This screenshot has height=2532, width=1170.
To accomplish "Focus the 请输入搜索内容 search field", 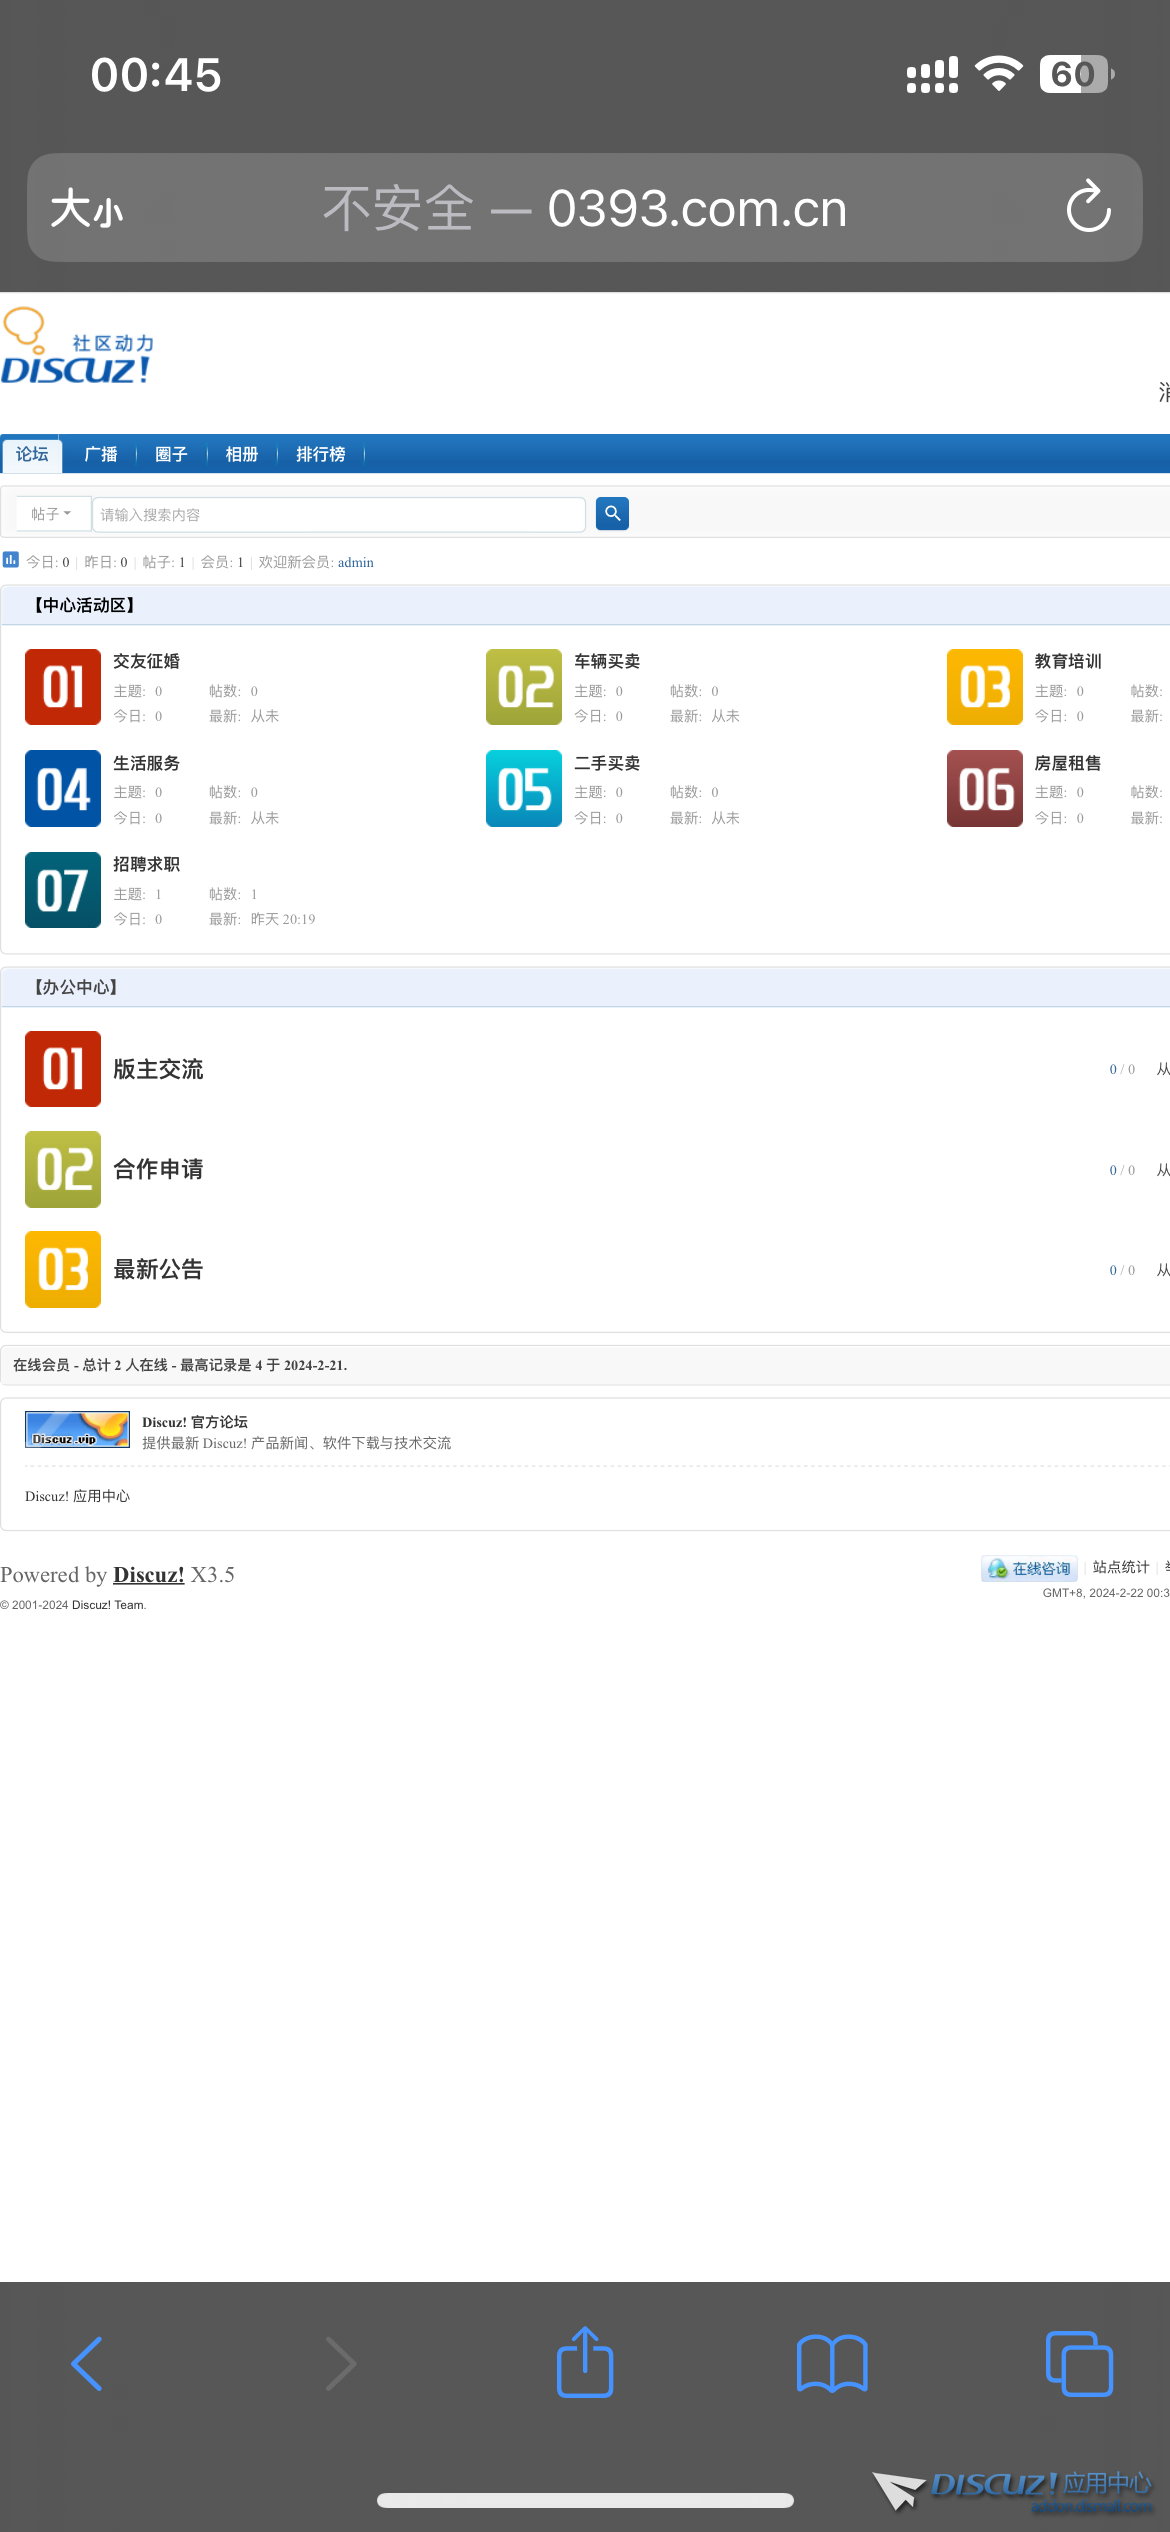I will coord(339,514).
